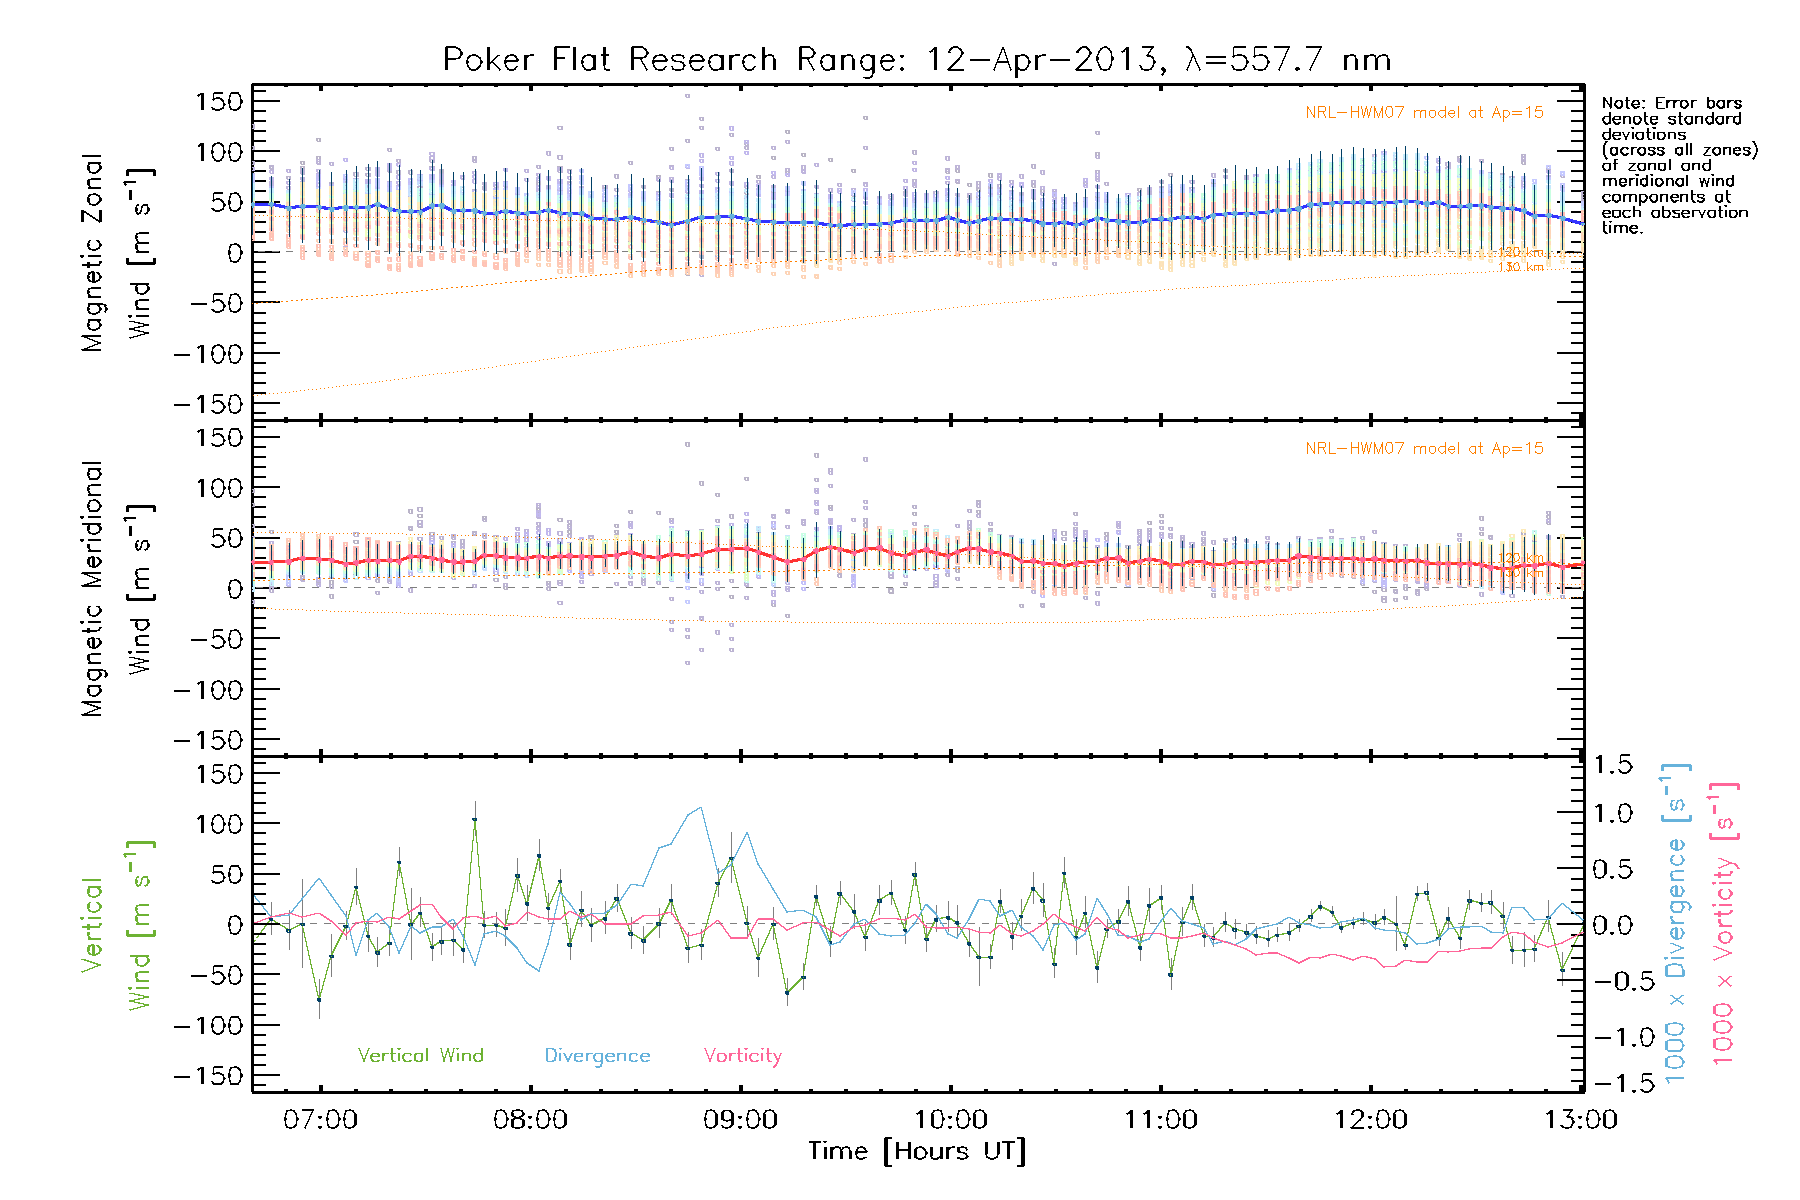Click the blue divergence peak before 09:00
1800x1200 pixels.
pos(699,808)
